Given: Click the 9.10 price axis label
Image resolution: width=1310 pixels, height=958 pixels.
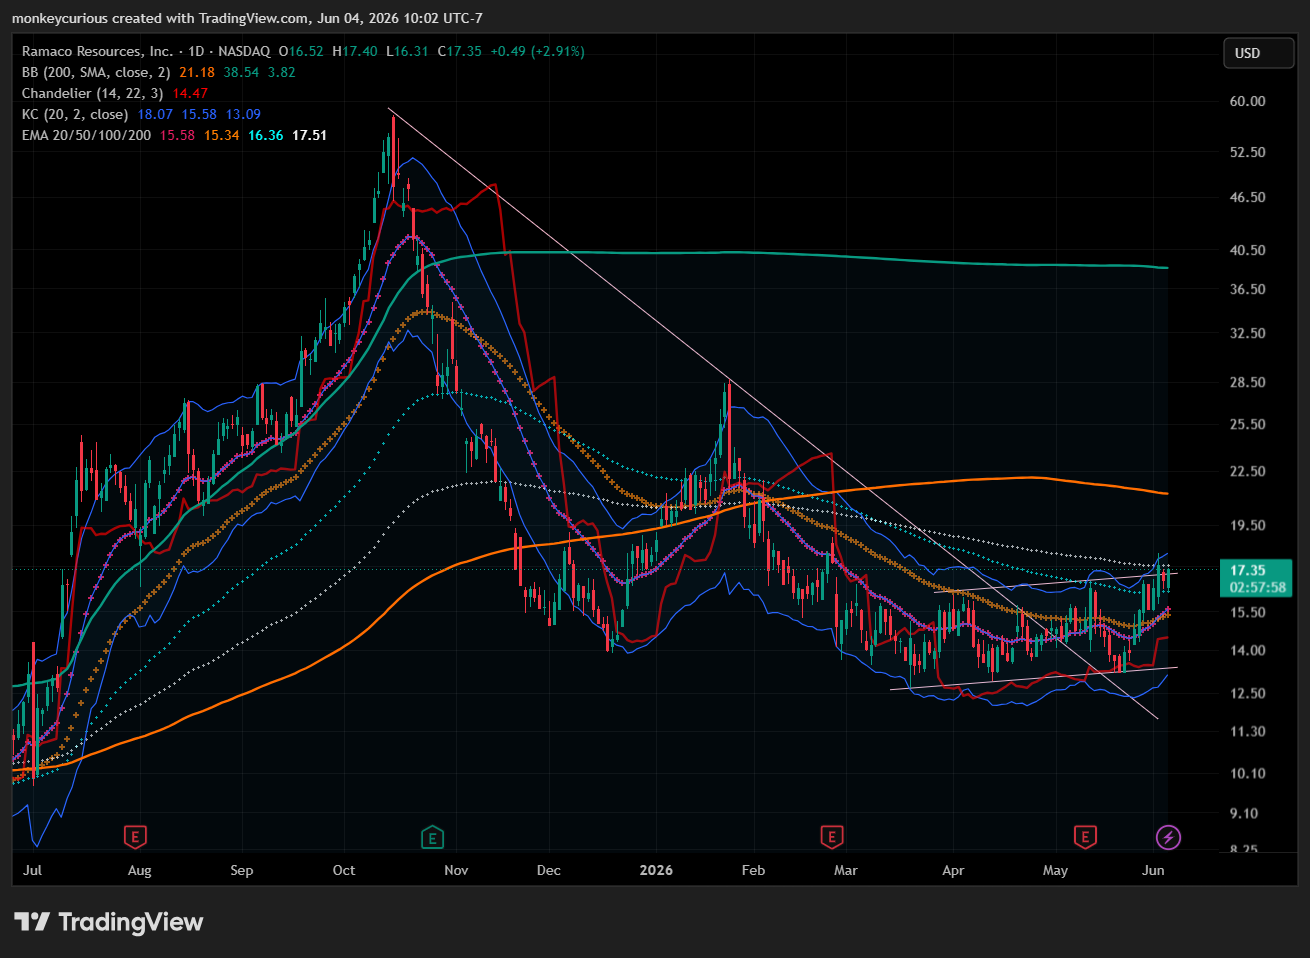Looking at the screenshot, I should [x=1244, y=813].
